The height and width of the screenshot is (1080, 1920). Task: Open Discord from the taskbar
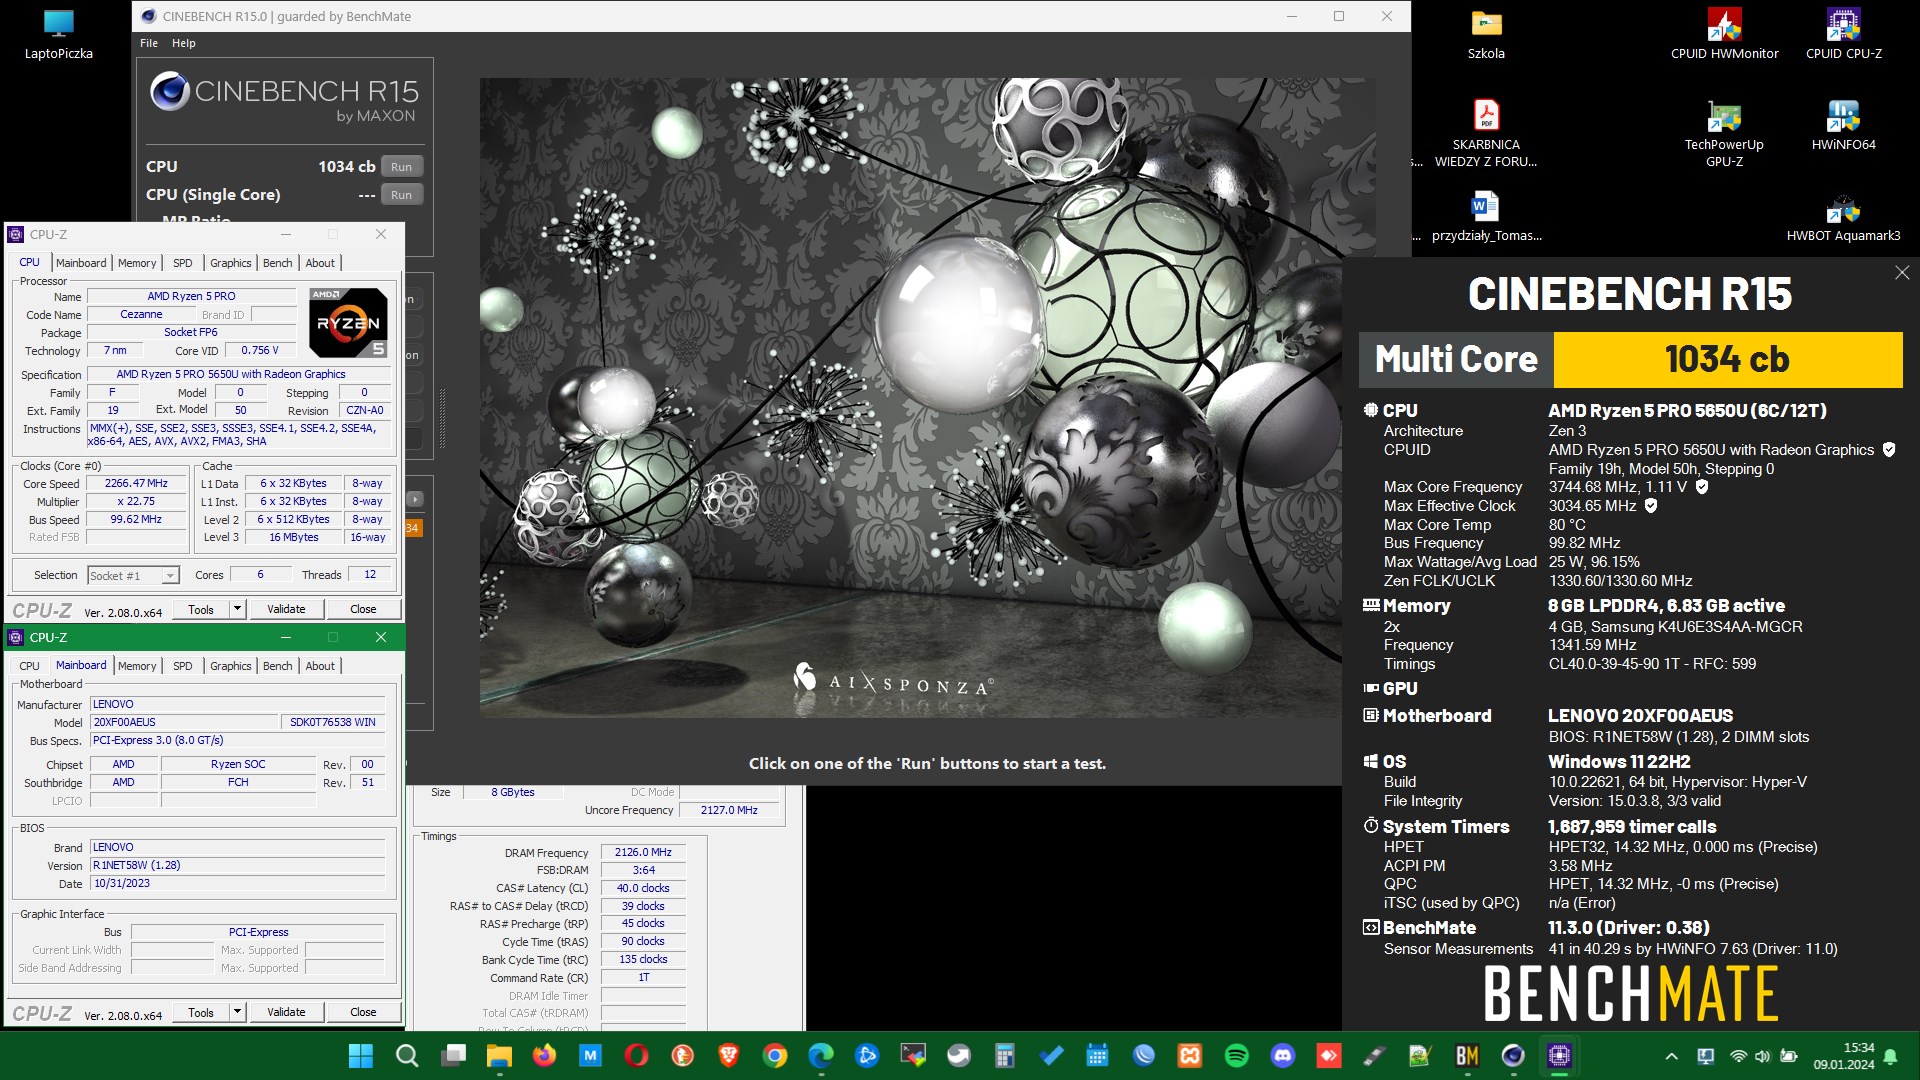pyautogui.click(x=1283, y=1056)
